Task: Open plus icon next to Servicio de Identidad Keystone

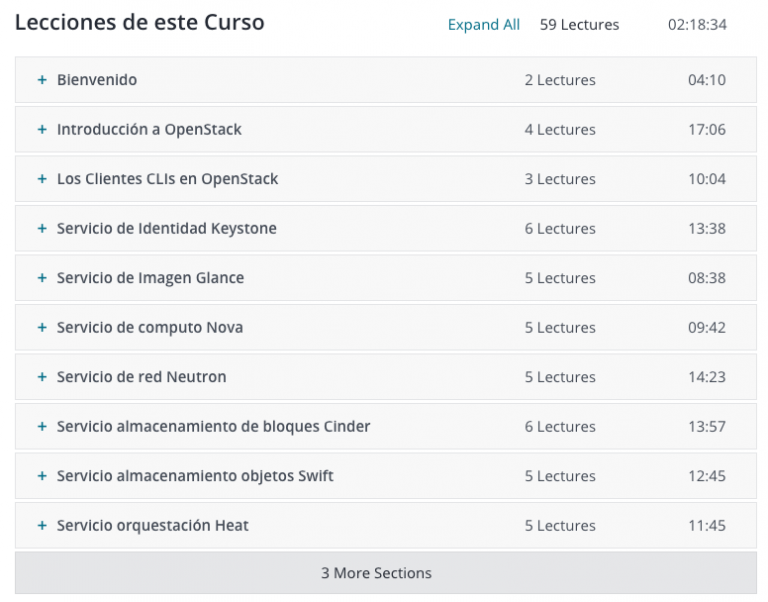Action: pos(42,228)
